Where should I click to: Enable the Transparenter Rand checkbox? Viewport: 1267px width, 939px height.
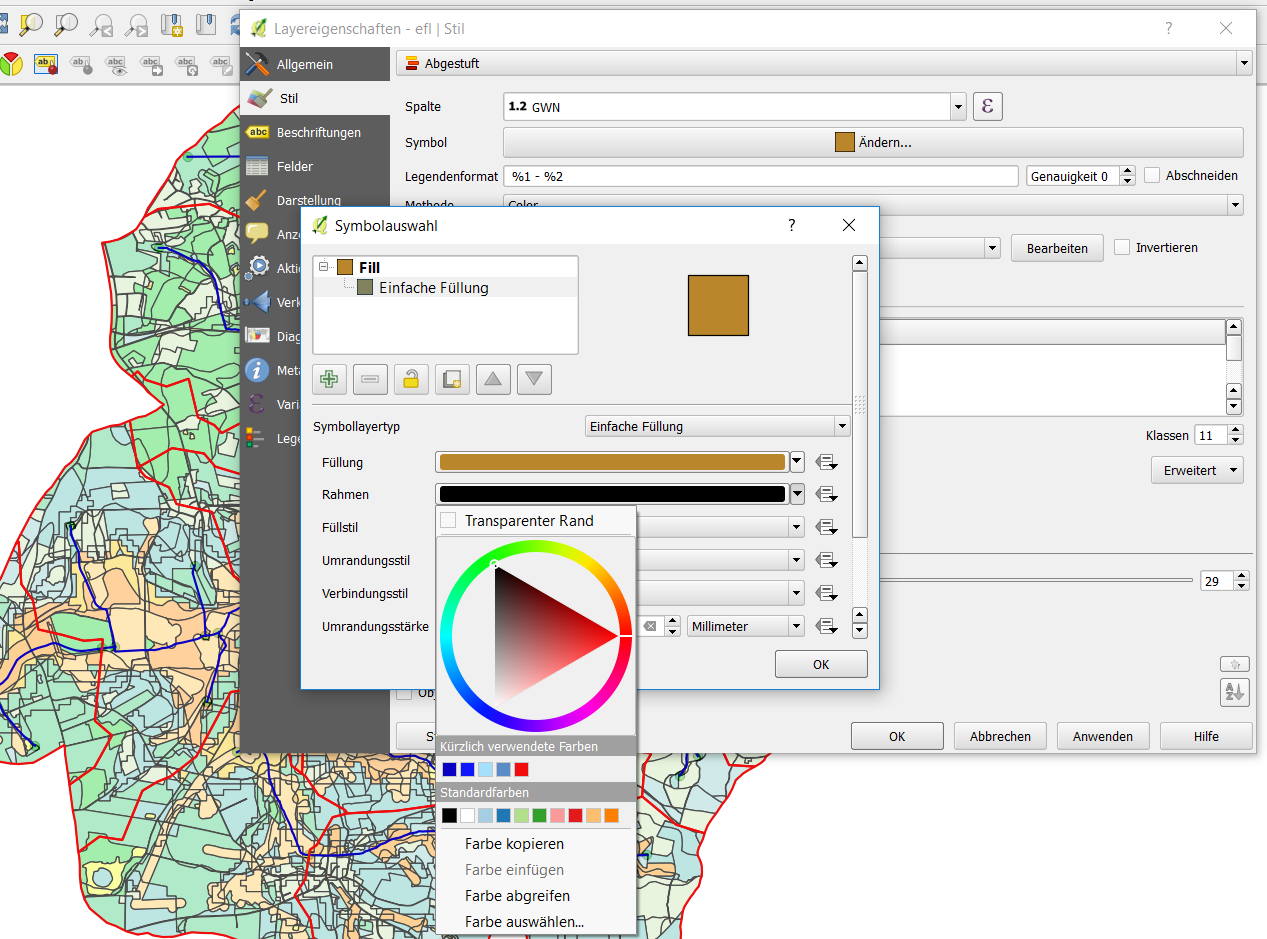click(x=449, y=521)
